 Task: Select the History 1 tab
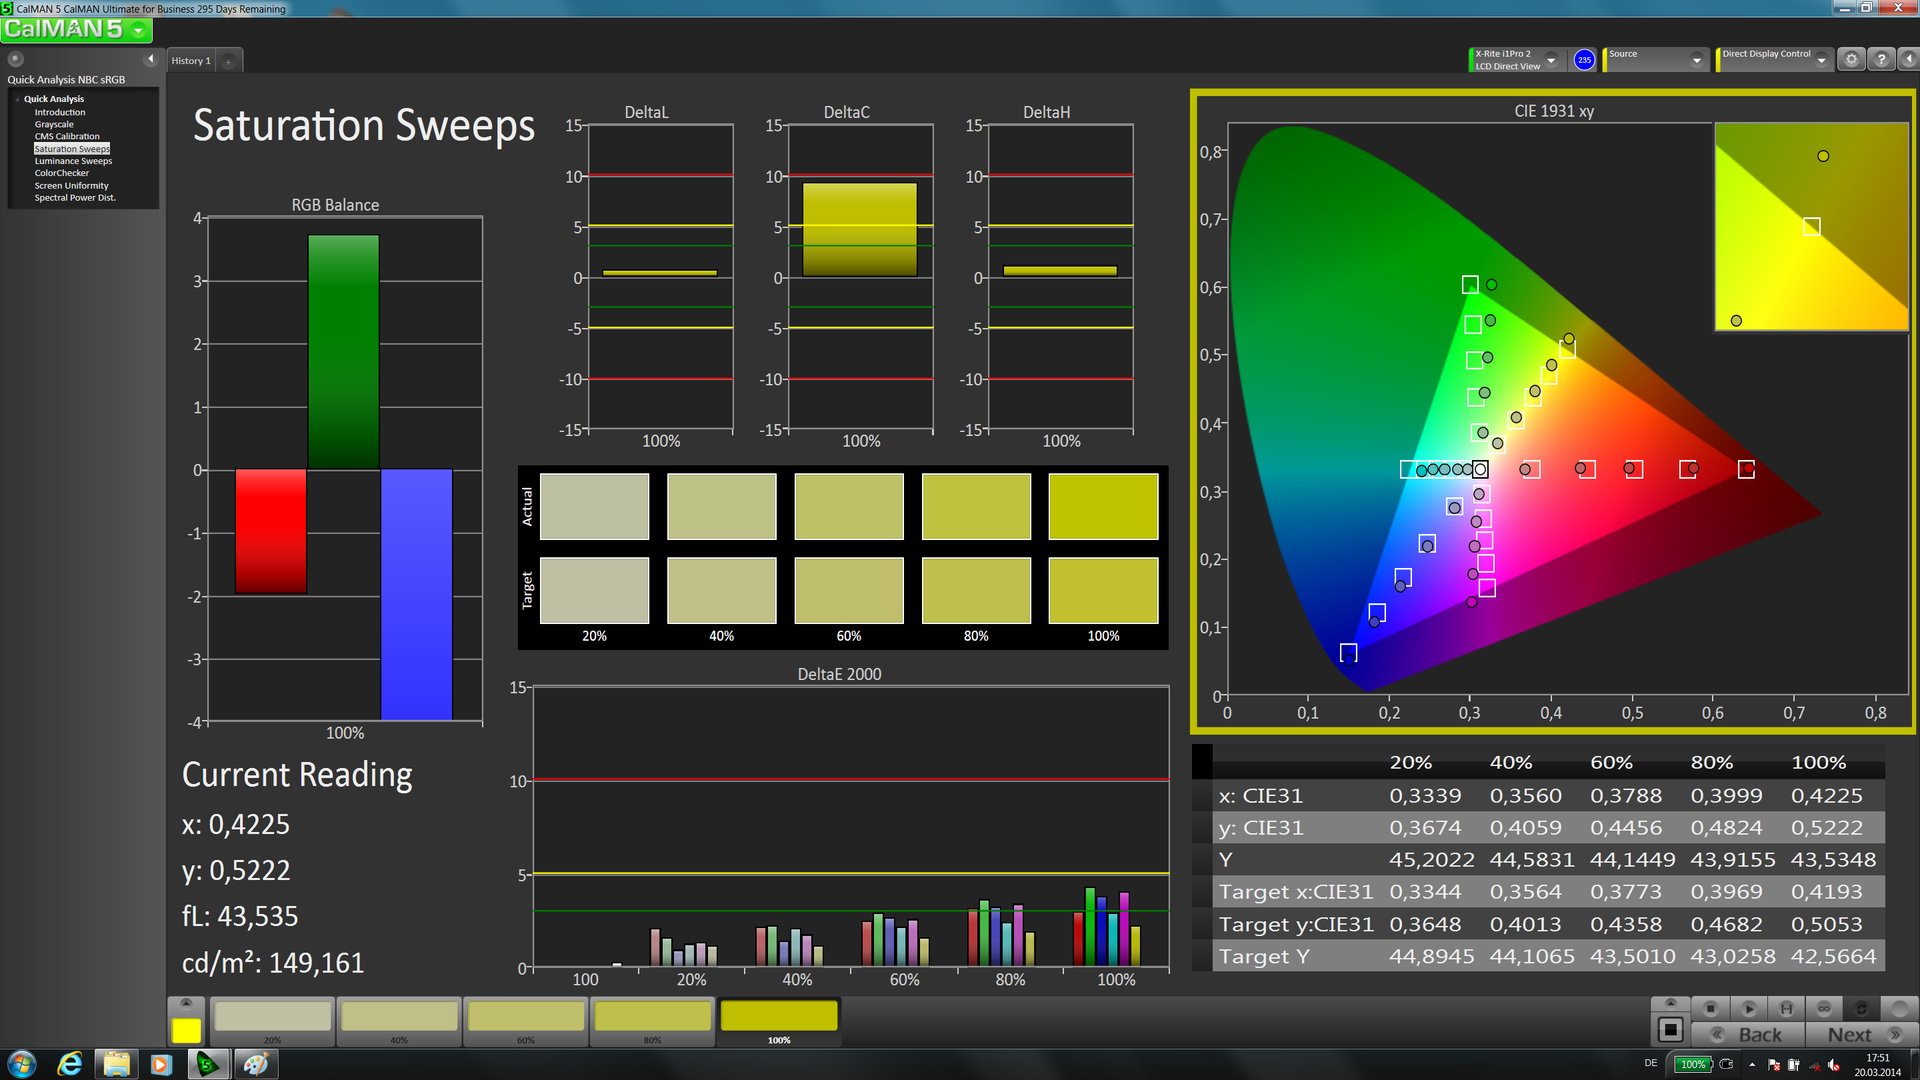click(191, 61)
